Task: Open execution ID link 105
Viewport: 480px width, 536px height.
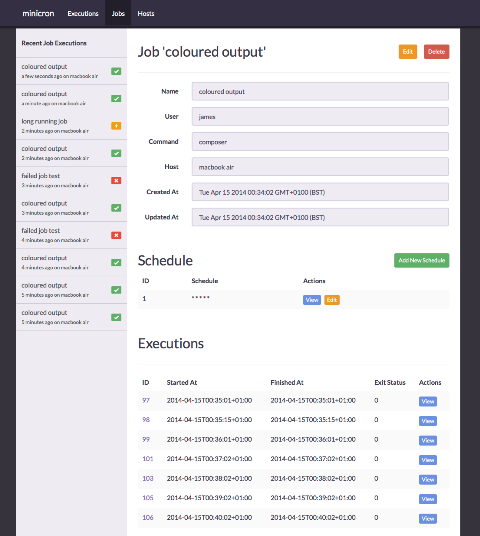Action: (x=148, y=498)
